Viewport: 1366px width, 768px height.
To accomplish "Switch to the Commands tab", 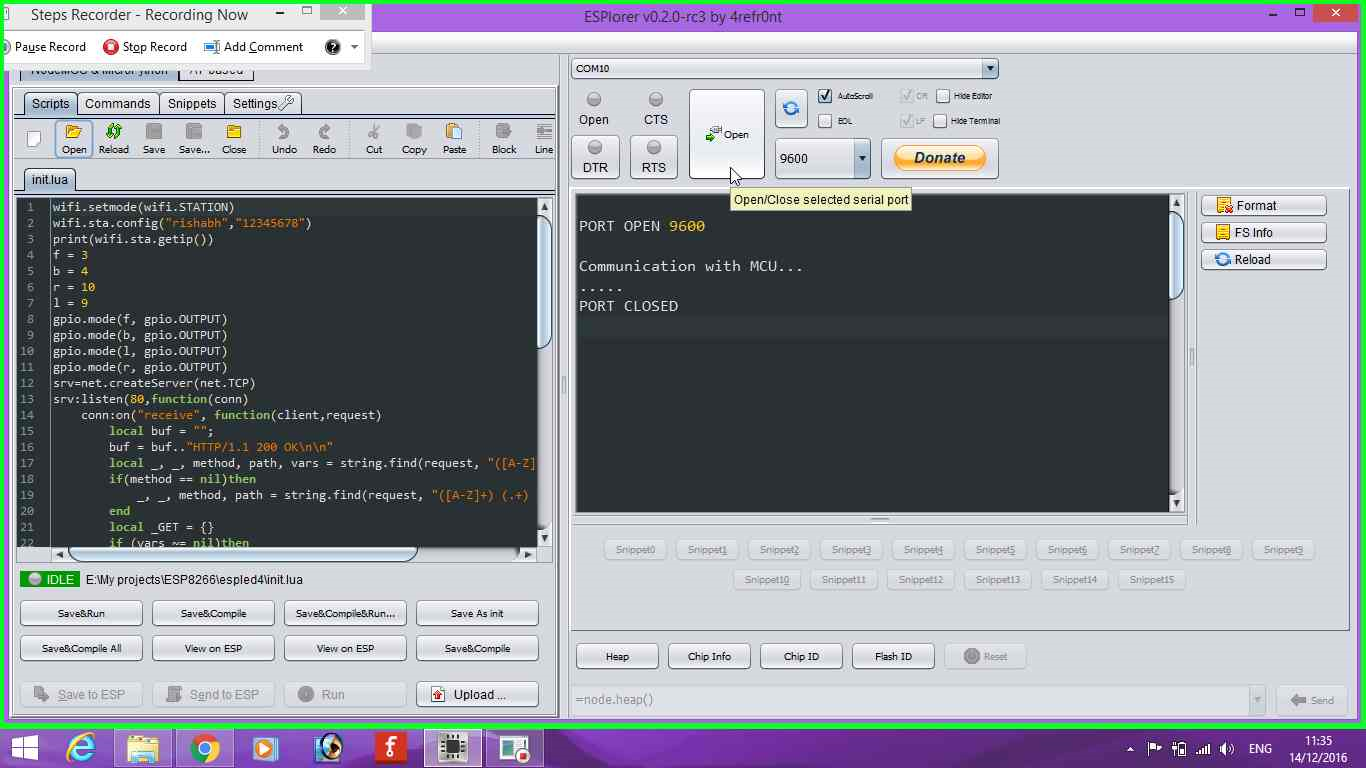I will 117,104.
